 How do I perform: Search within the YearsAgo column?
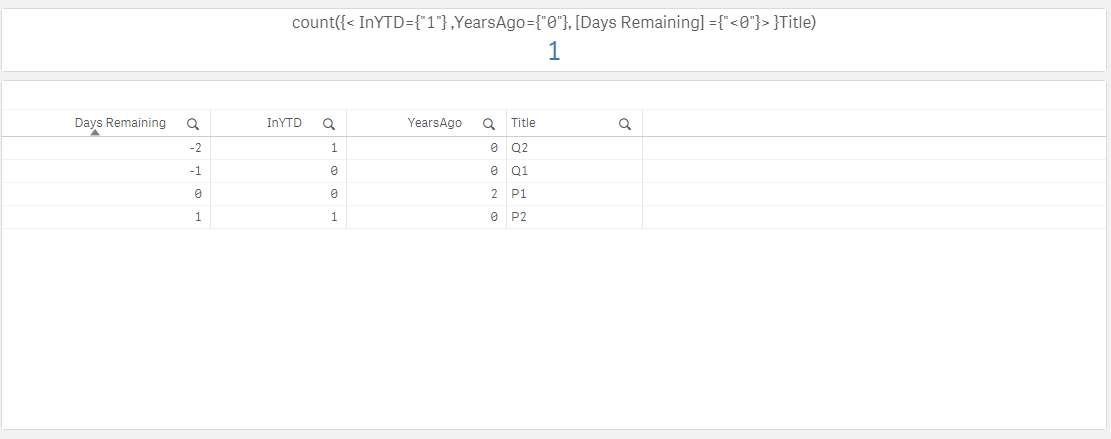(489, 125)
